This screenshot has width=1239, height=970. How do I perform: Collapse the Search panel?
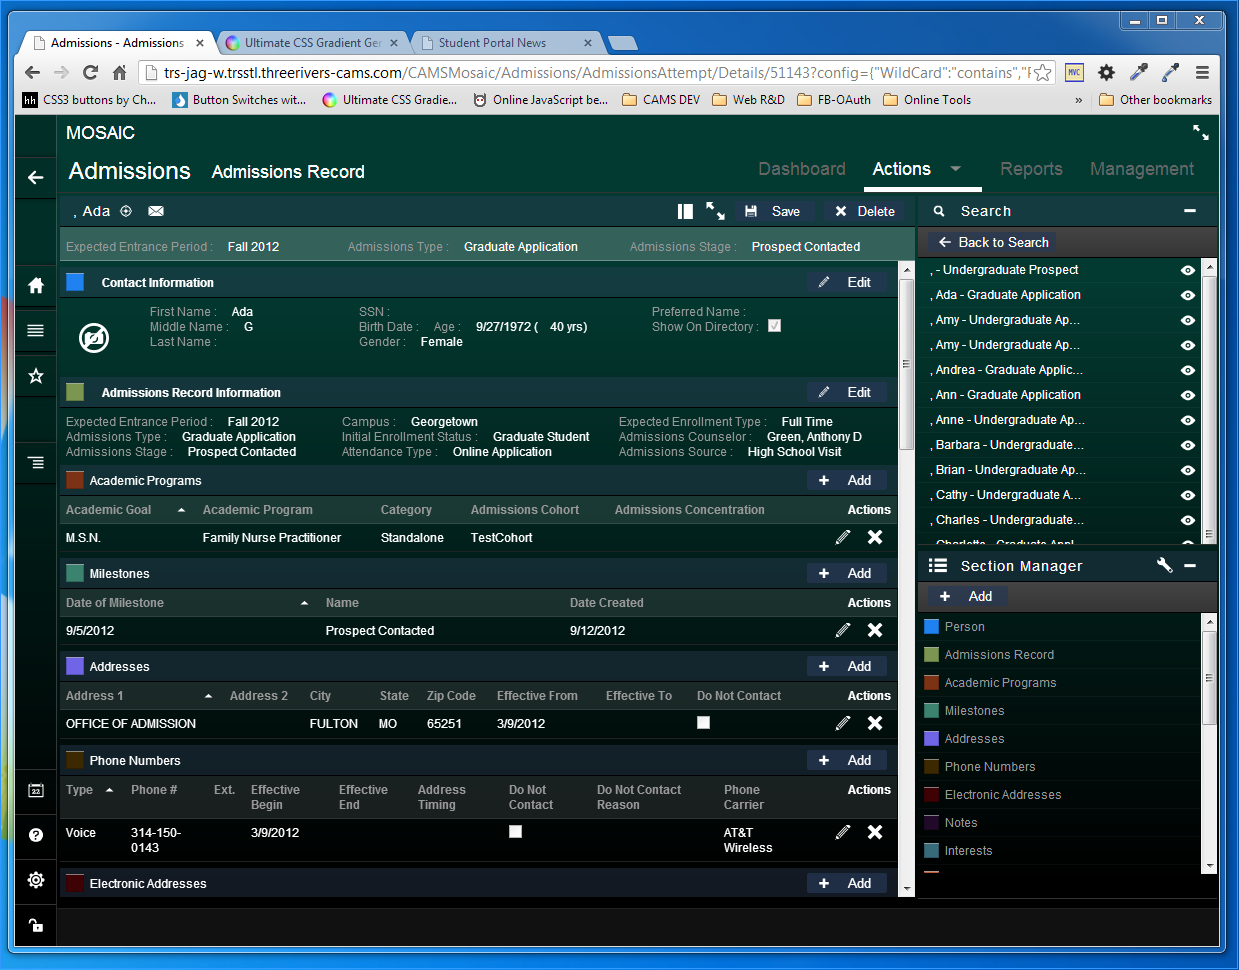(x=1190, y=211)
